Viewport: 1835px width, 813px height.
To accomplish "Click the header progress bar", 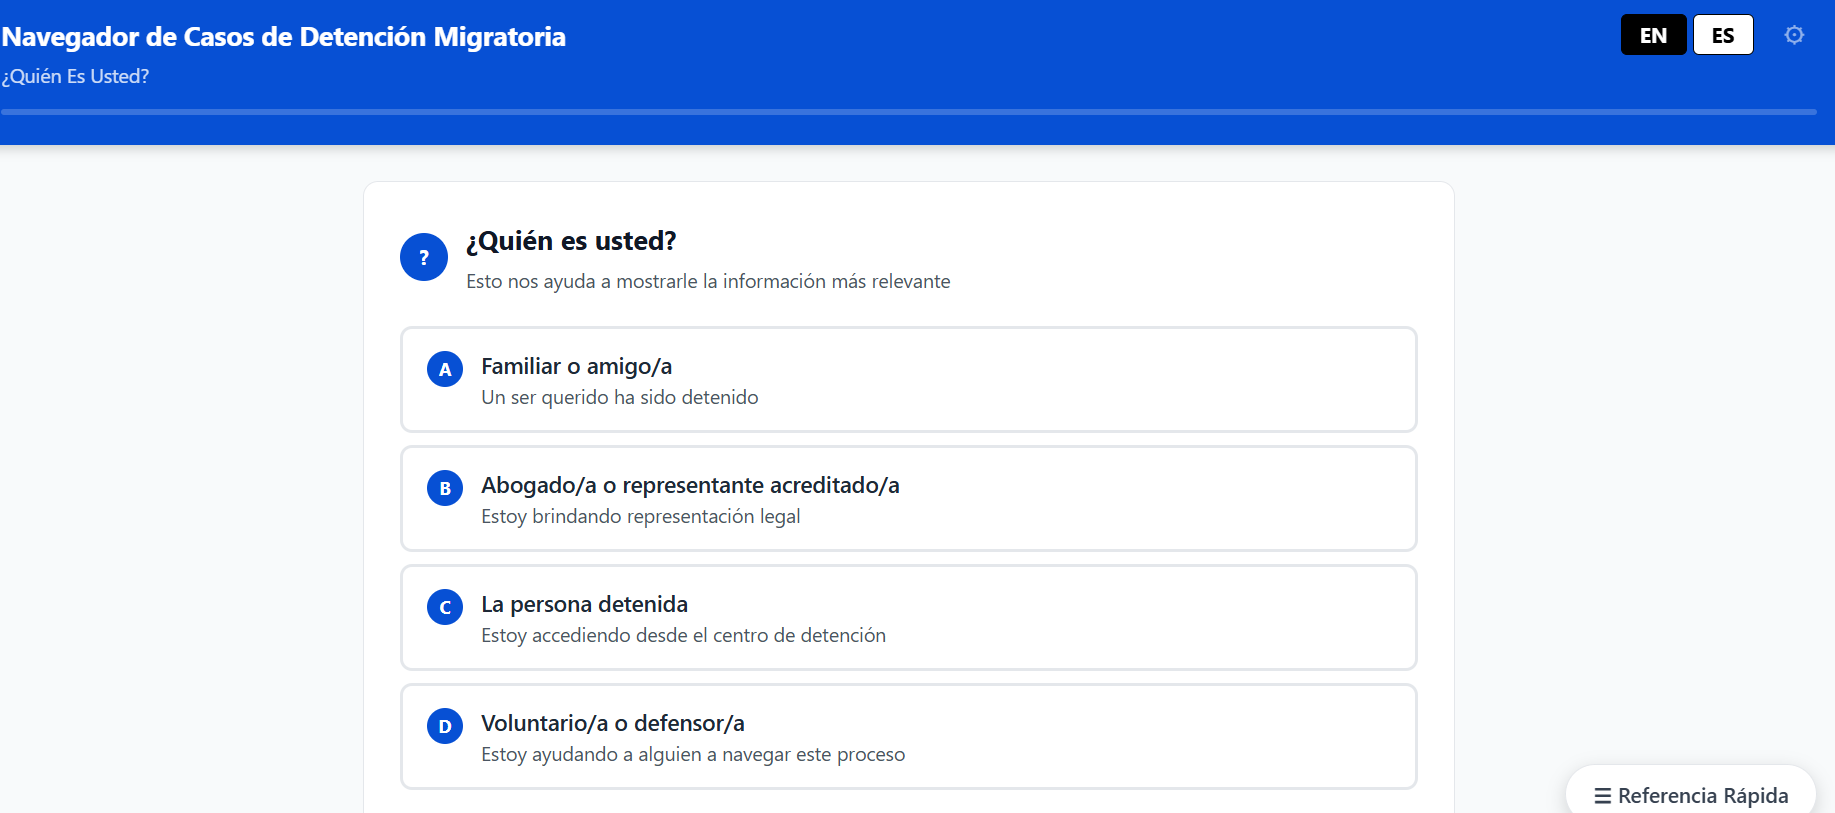I will pyautogui.click(x=909, y=112).
